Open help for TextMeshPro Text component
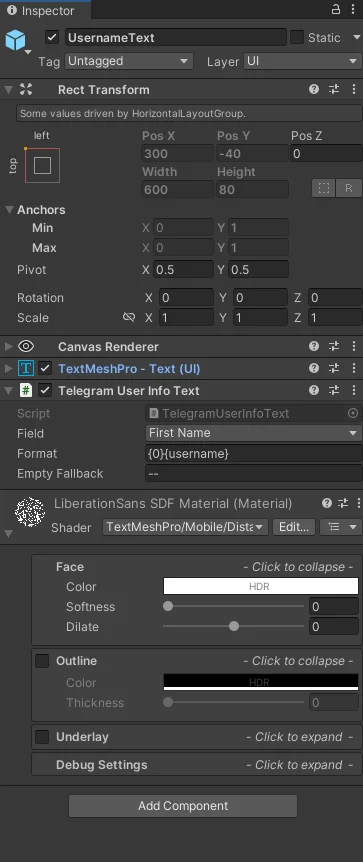The height and width of the screenshot is (862, 363). point(314,368)
